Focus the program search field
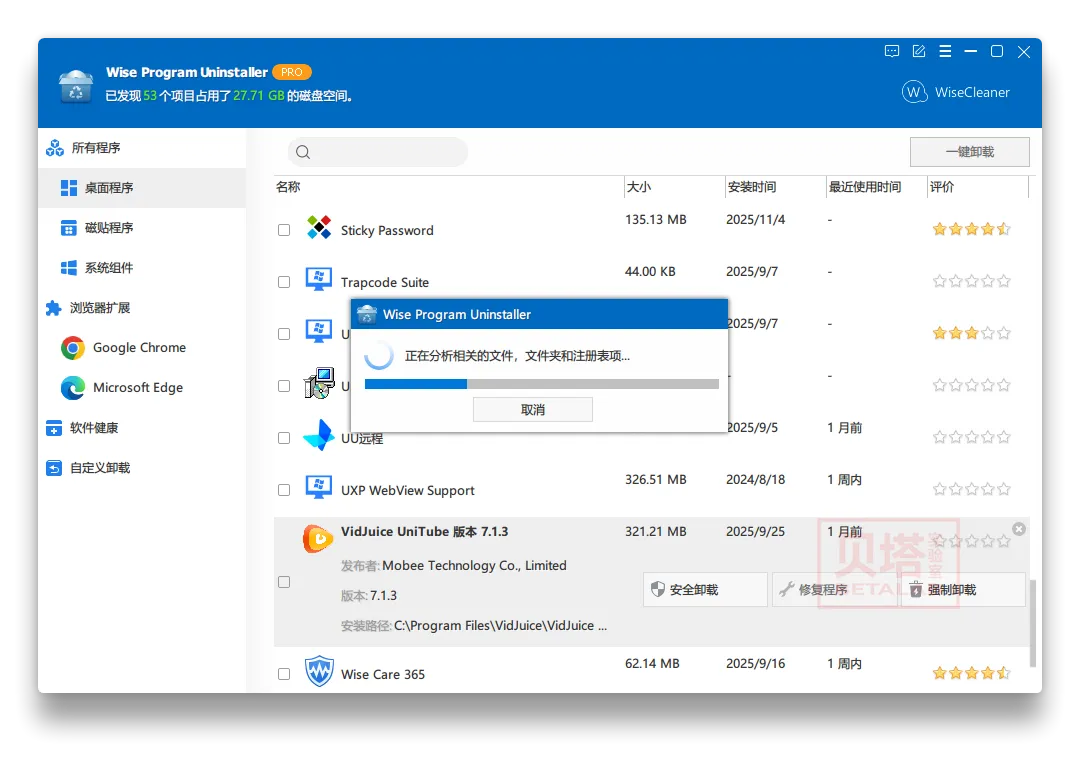Viewport: 1080px width, 759px height. 377,152
